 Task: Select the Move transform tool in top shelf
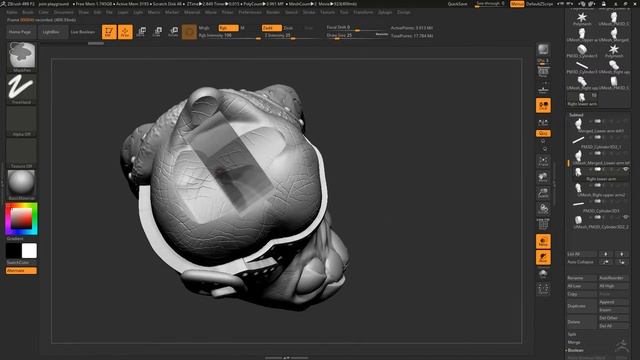coord(141,32)
